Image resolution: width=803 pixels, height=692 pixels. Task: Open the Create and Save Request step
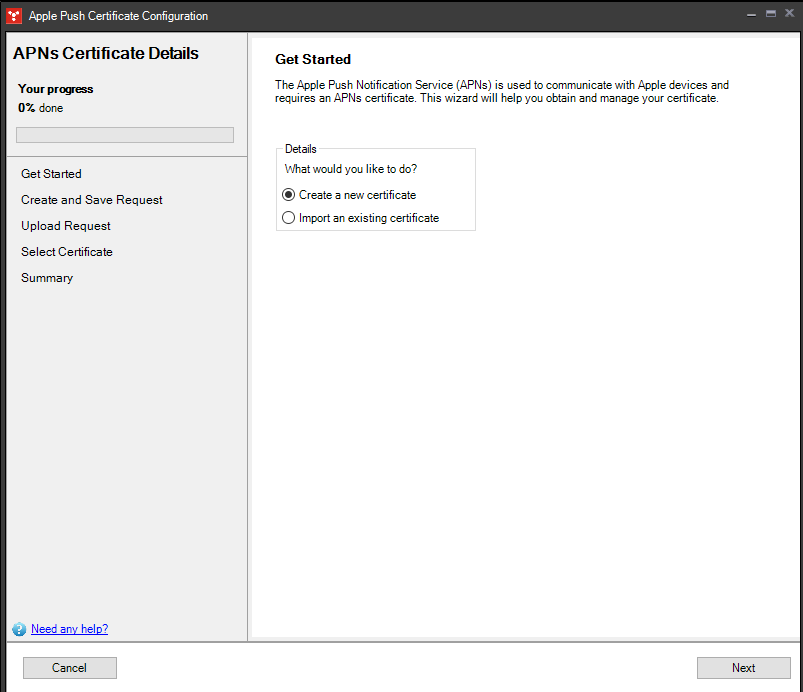pos(91,199)
